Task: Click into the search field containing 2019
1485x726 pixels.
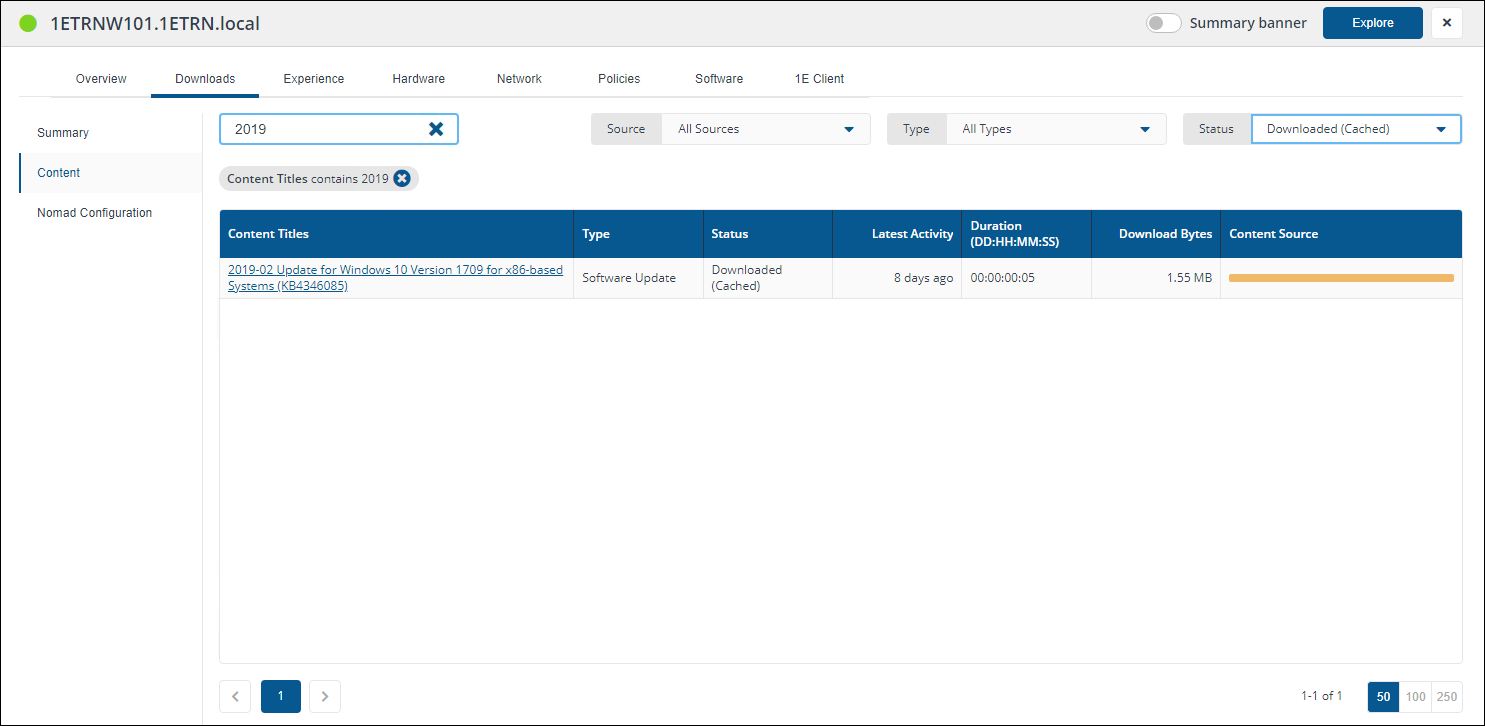Action: pos(320,129)
